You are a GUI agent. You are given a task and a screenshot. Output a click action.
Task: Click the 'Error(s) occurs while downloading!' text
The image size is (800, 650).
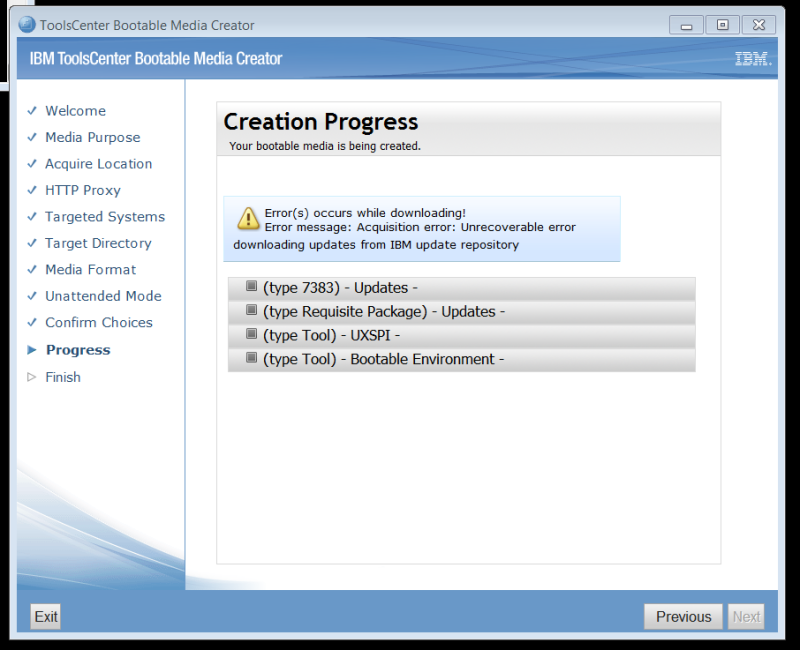pyautogui.click(x=365, y=213)
